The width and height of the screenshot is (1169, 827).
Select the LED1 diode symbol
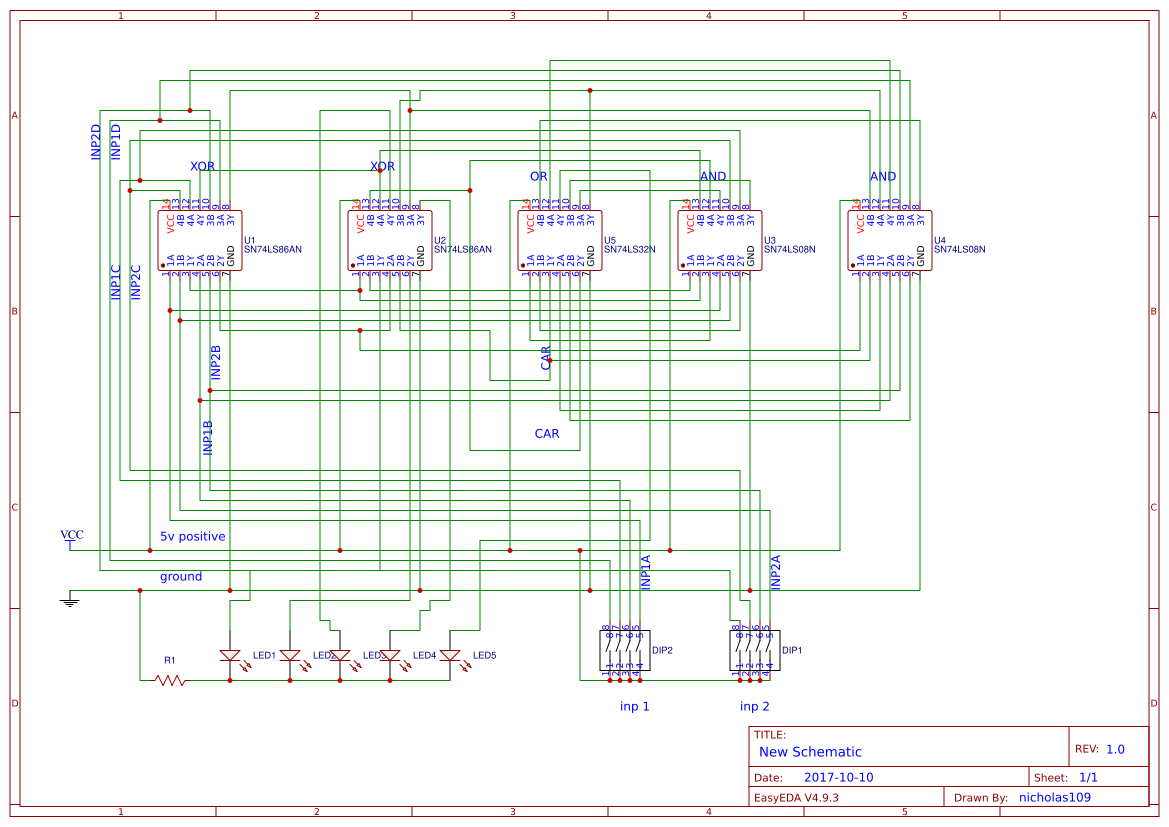[x=230, y=655]
